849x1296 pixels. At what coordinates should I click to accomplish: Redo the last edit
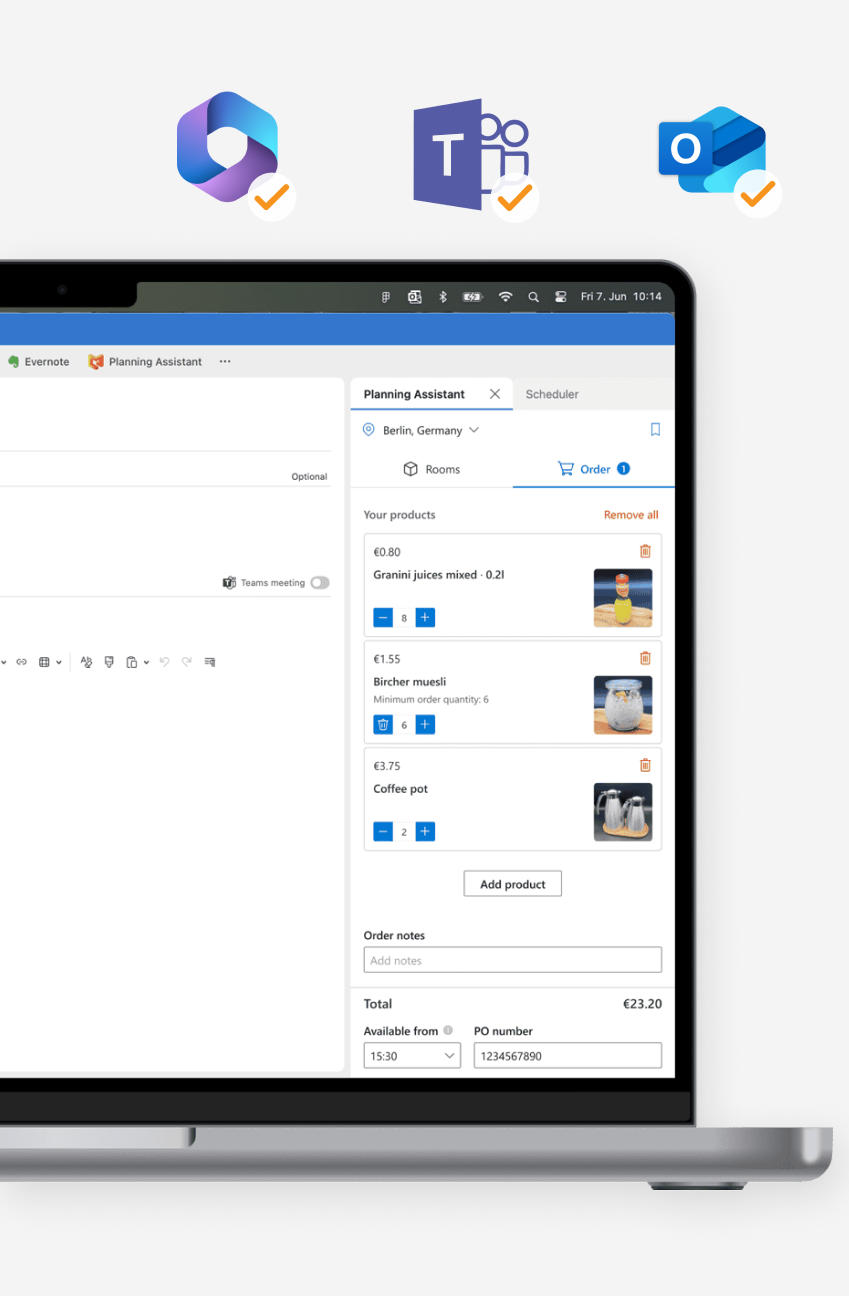pos(187,662)
